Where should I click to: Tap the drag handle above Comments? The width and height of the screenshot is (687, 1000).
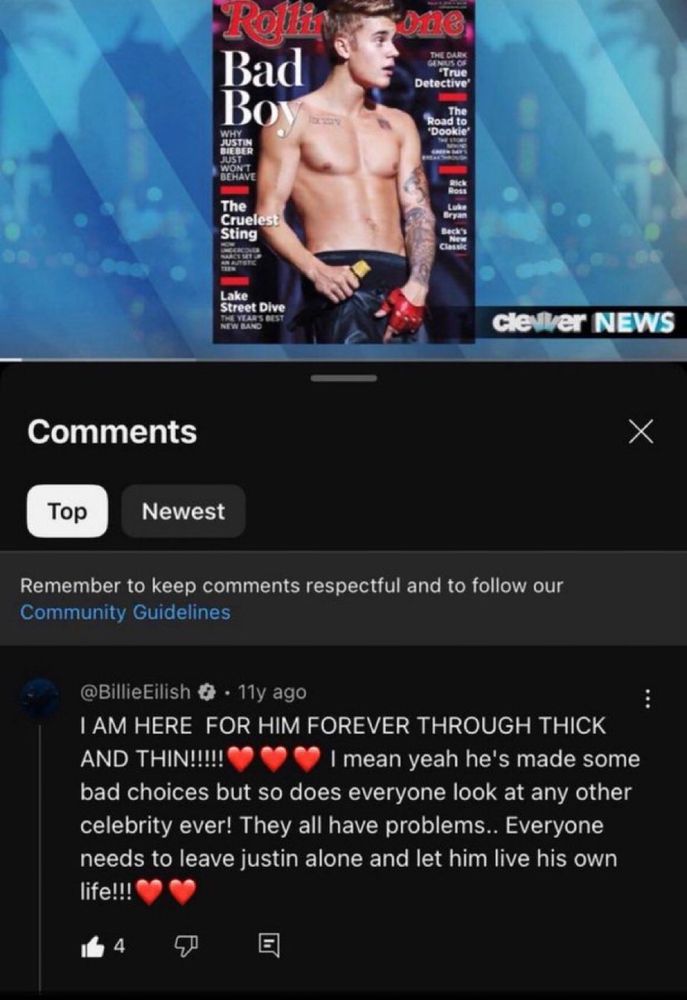pos(344,378)
